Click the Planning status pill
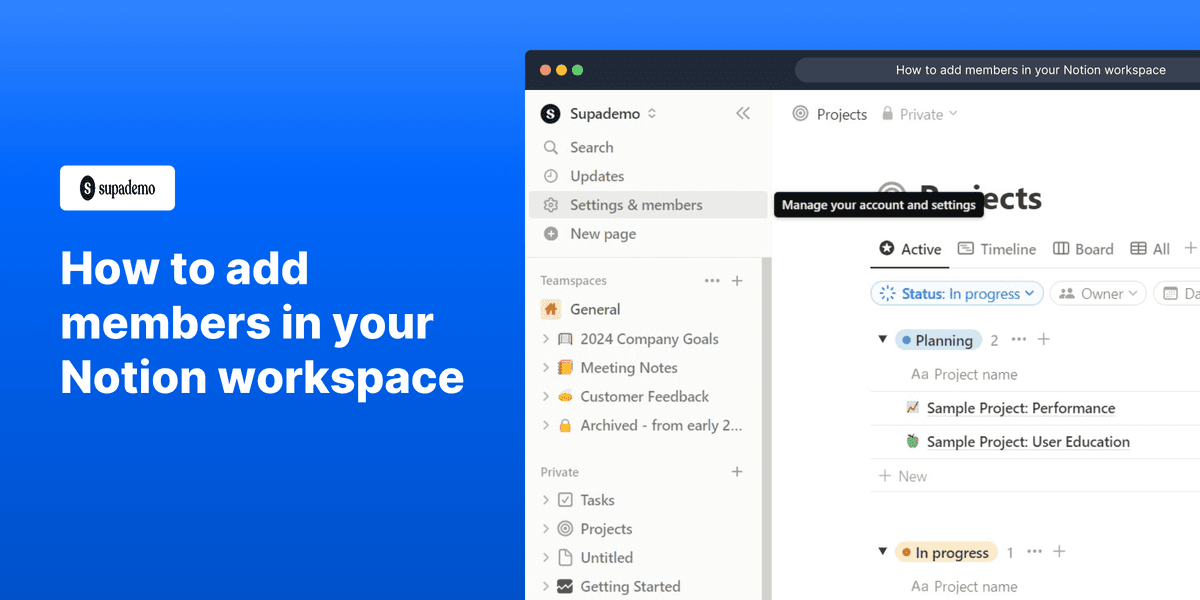Image resolution: width=1200 pixels, height=600 pixels. [938, 340]
